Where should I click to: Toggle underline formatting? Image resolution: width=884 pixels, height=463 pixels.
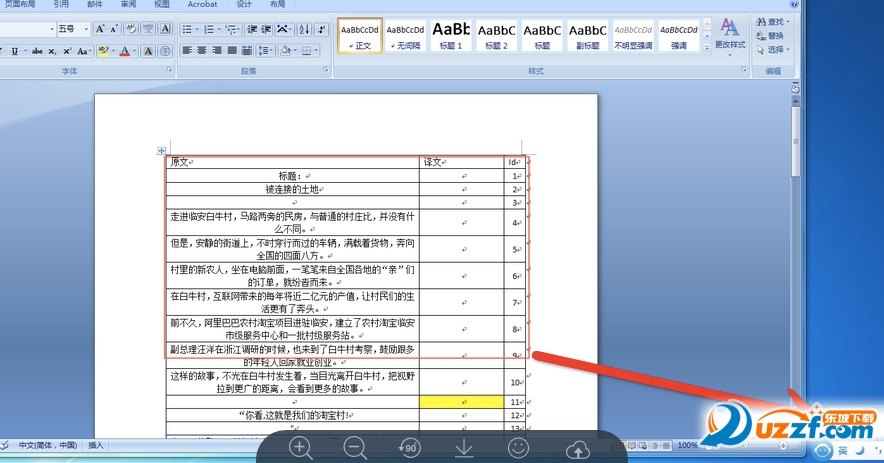pyautogui.click(x=15, y=51)
